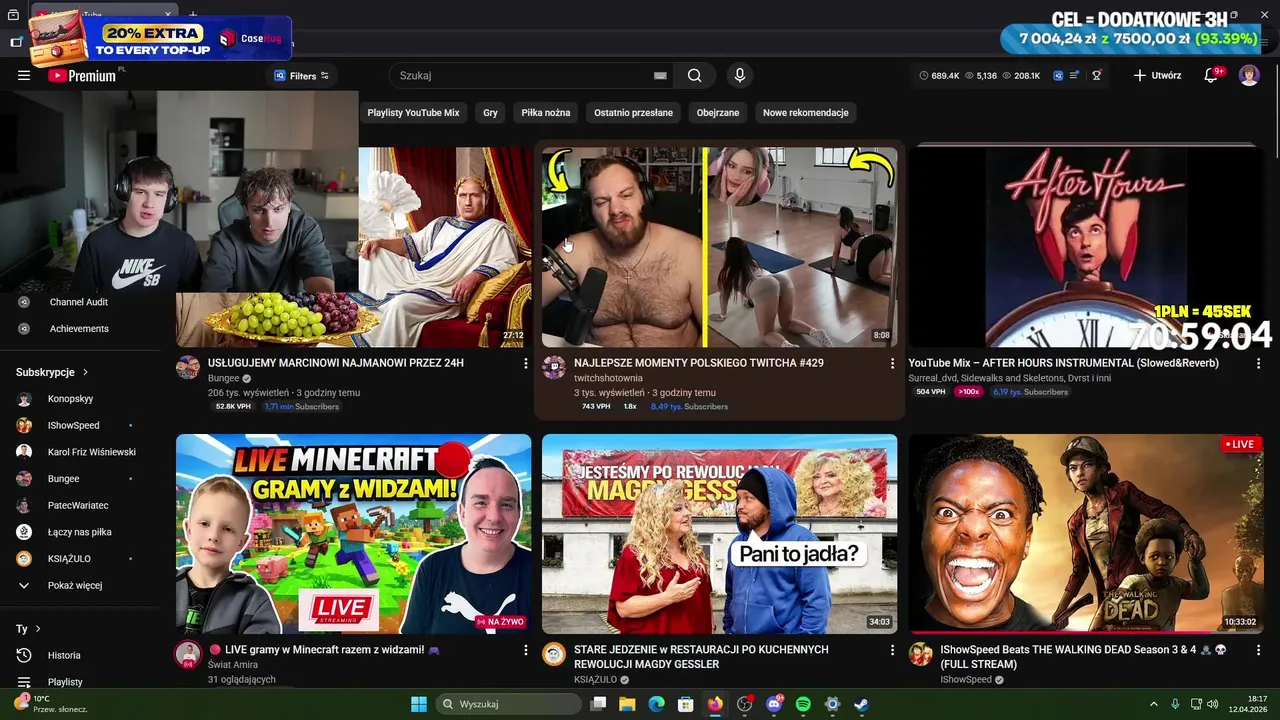
Task: Open the Windows Start menu
Action: click(419, 704)
